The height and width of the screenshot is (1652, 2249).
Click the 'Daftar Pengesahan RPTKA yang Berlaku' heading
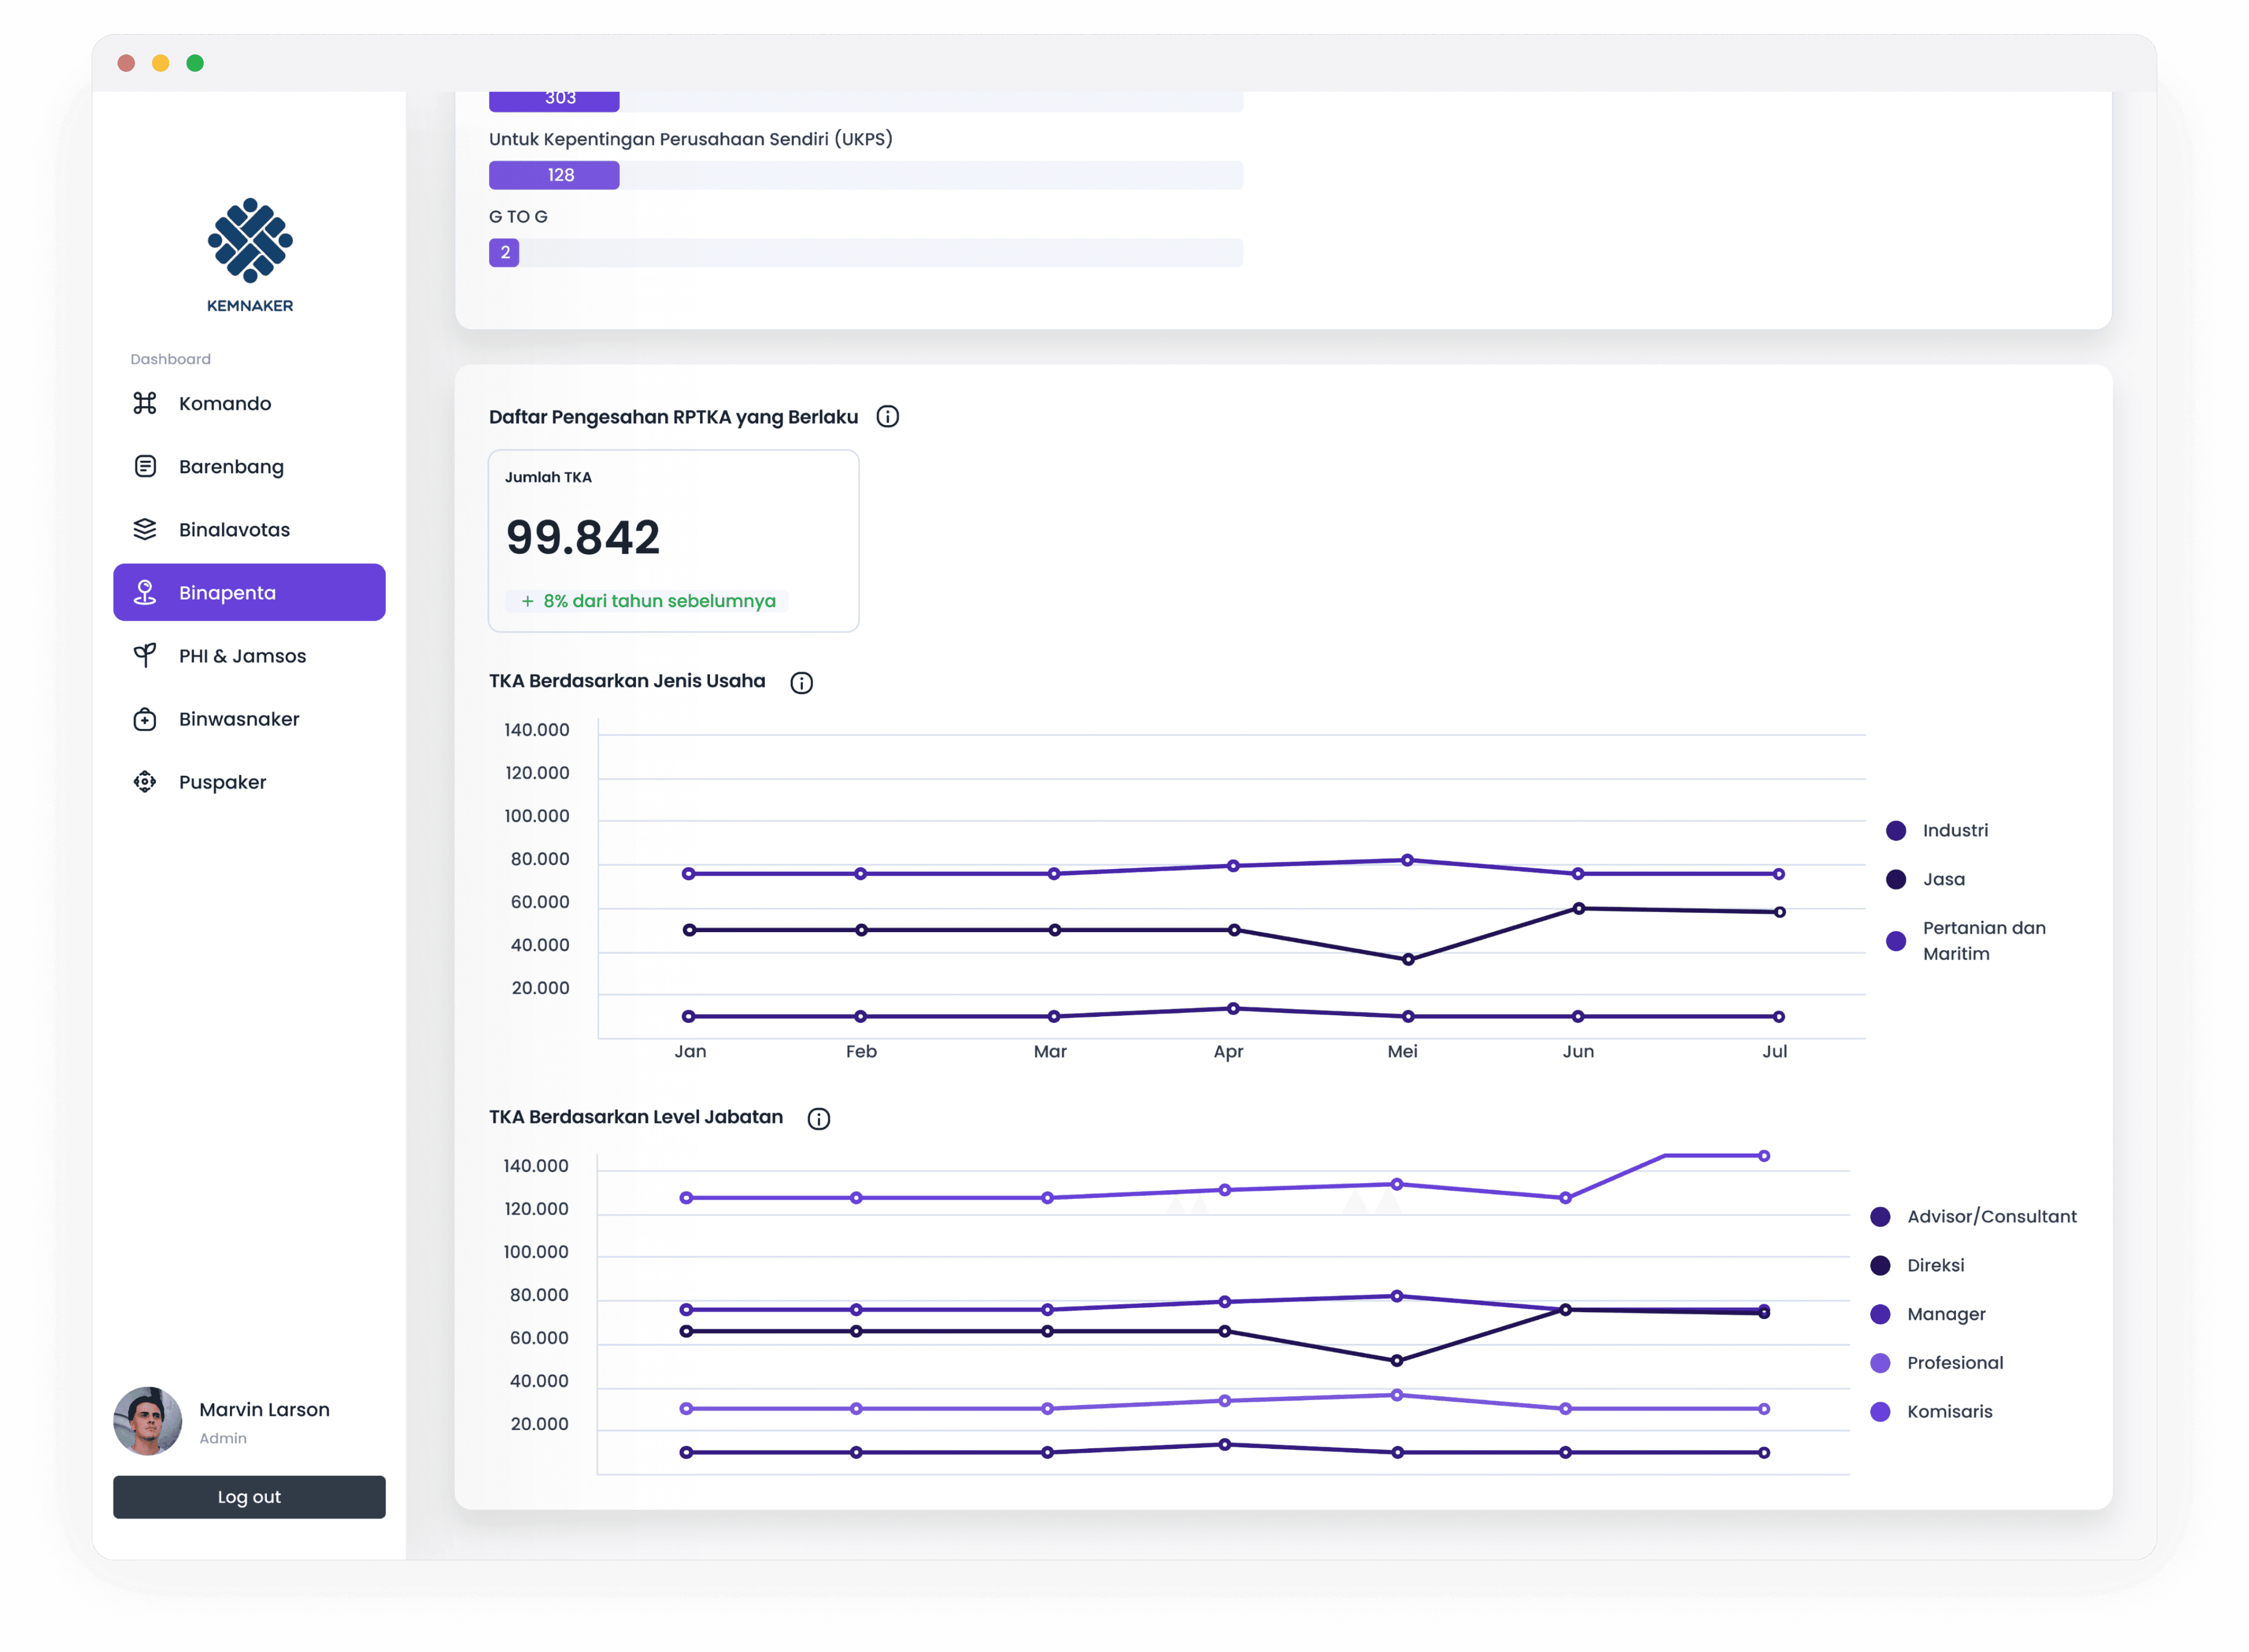point(673,416)
